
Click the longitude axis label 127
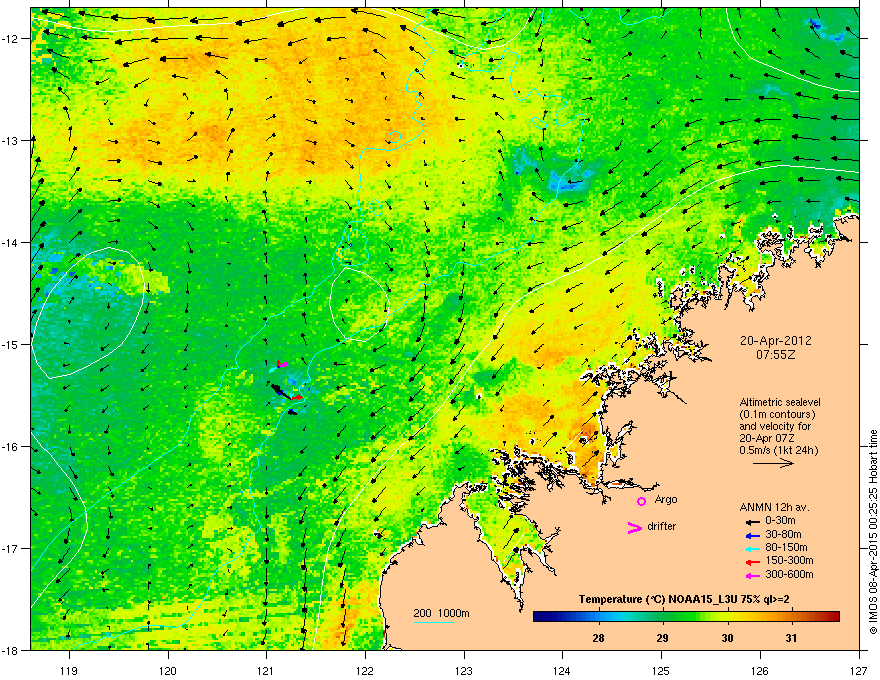pyautogui.click(x=859, y=670)
